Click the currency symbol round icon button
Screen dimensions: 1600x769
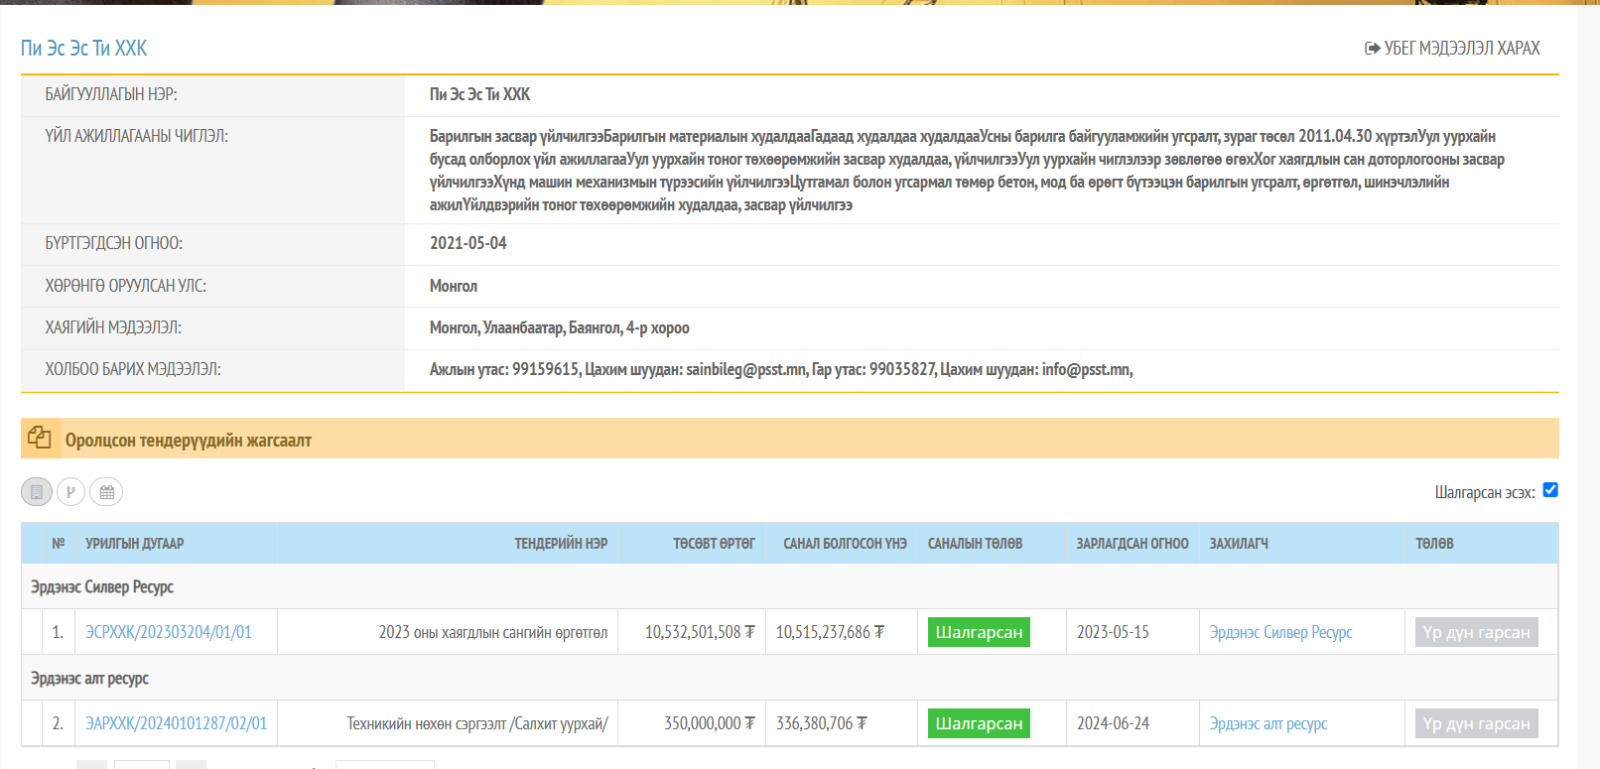(x=71, y=492)
